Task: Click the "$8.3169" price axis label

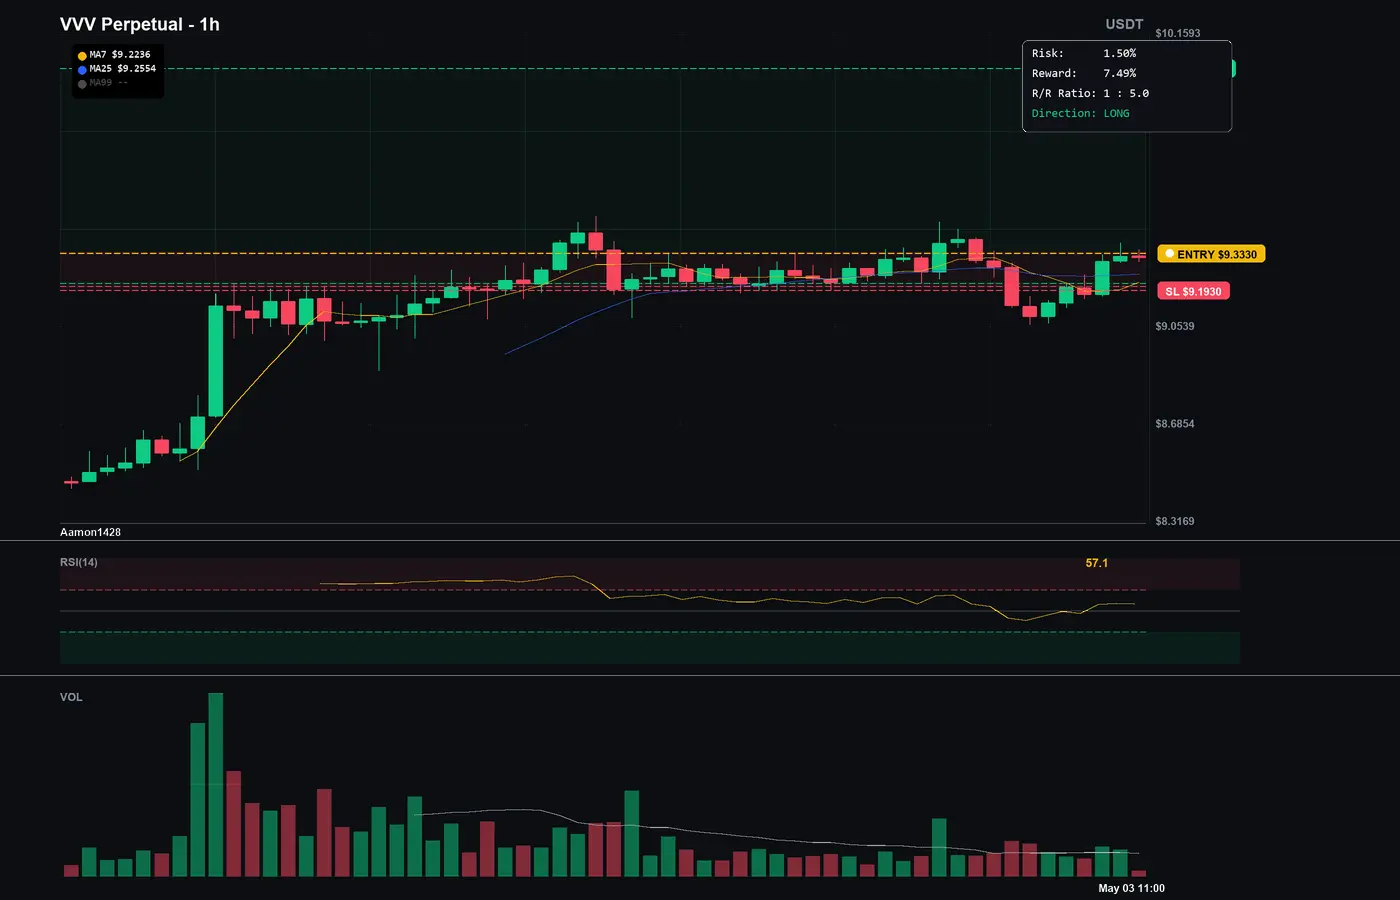Action: tap(1175, 521)
